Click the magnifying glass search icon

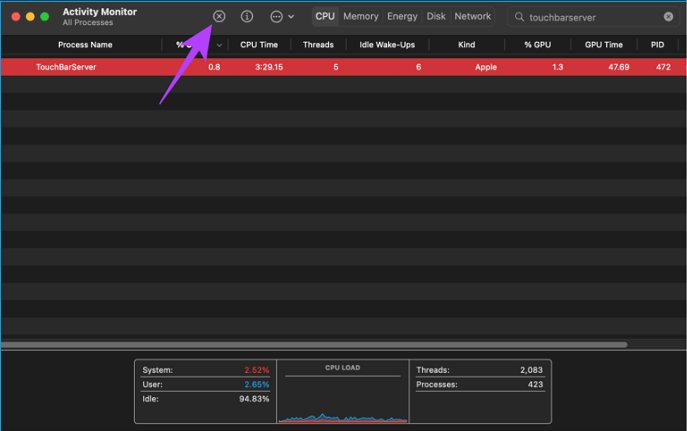click(519, 17)
